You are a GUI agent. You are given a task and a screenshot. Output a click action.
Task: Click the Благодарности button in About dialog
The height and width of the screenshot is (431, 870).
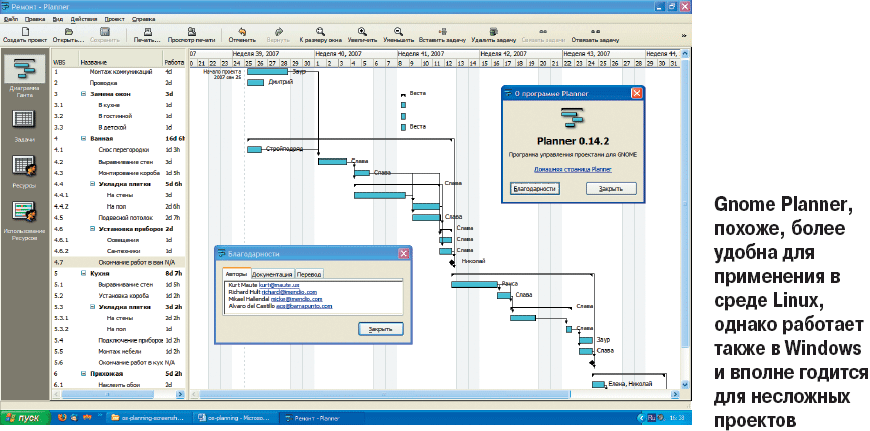point(532,187)
